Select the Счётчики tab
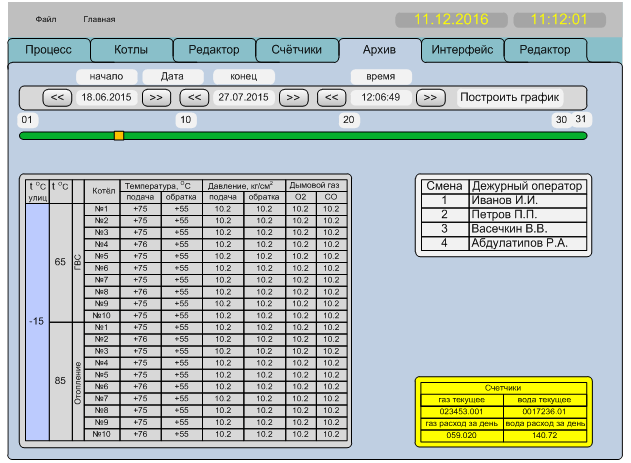This screenshot has height=463, width=631. (296, 49)
